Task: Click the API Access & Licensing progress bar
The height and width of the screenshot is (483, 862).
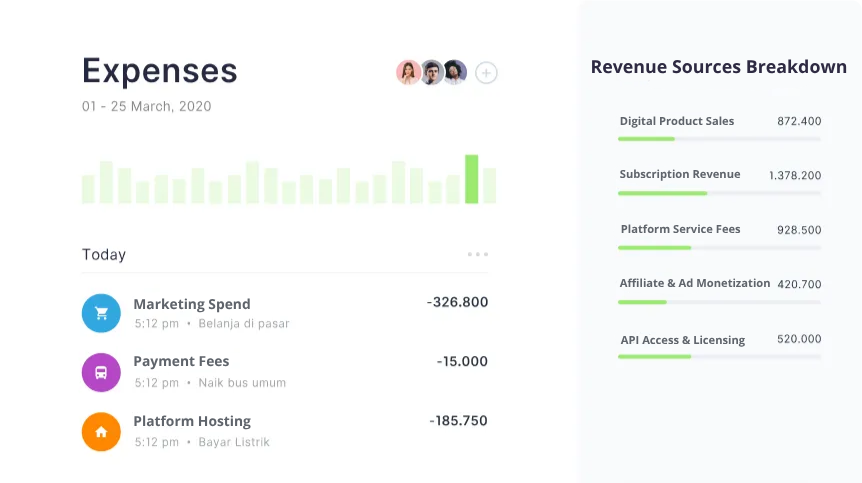Action: pos(719,357)
